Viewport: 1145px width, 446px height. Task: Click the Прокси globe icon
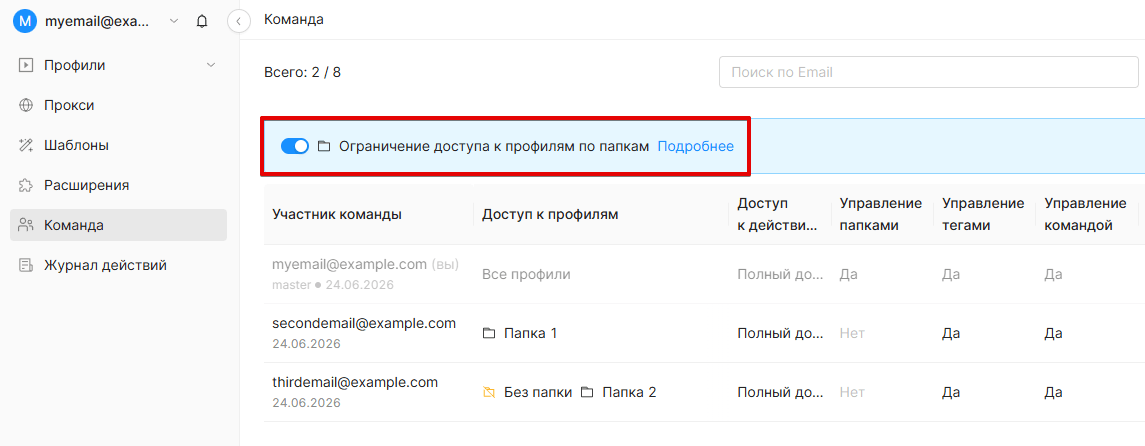pyautogui.click(x=26, y=105)
